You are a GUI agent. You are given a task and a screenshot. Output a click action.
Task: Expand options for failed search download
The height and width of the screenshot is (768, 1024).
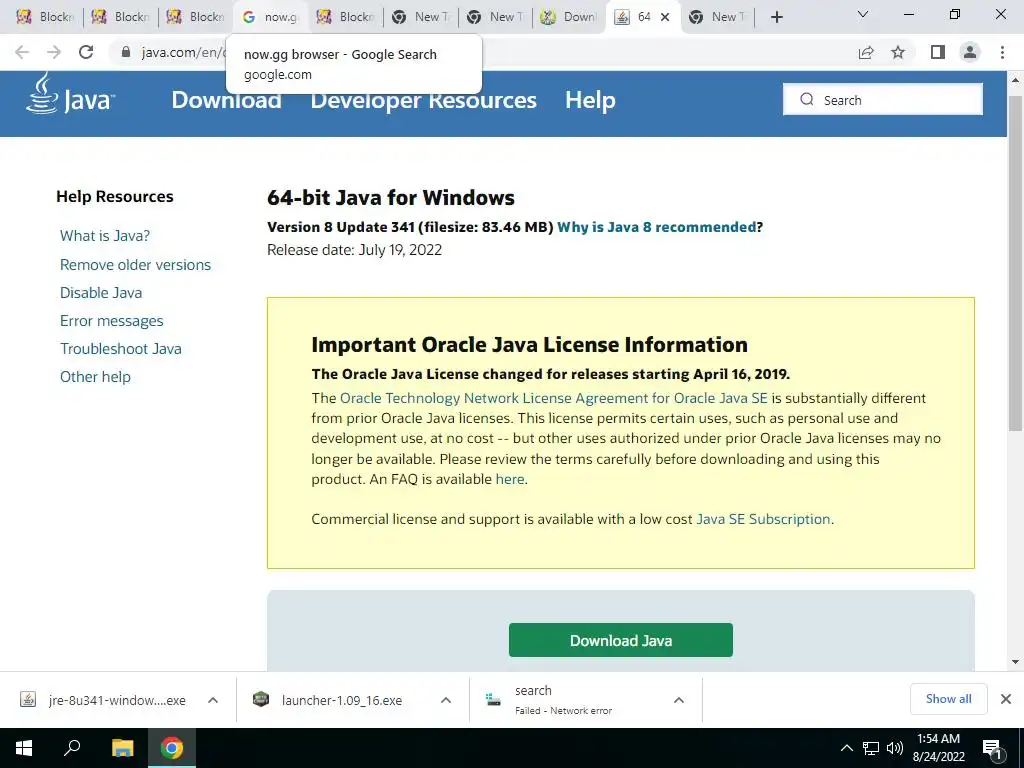[679, 700]
